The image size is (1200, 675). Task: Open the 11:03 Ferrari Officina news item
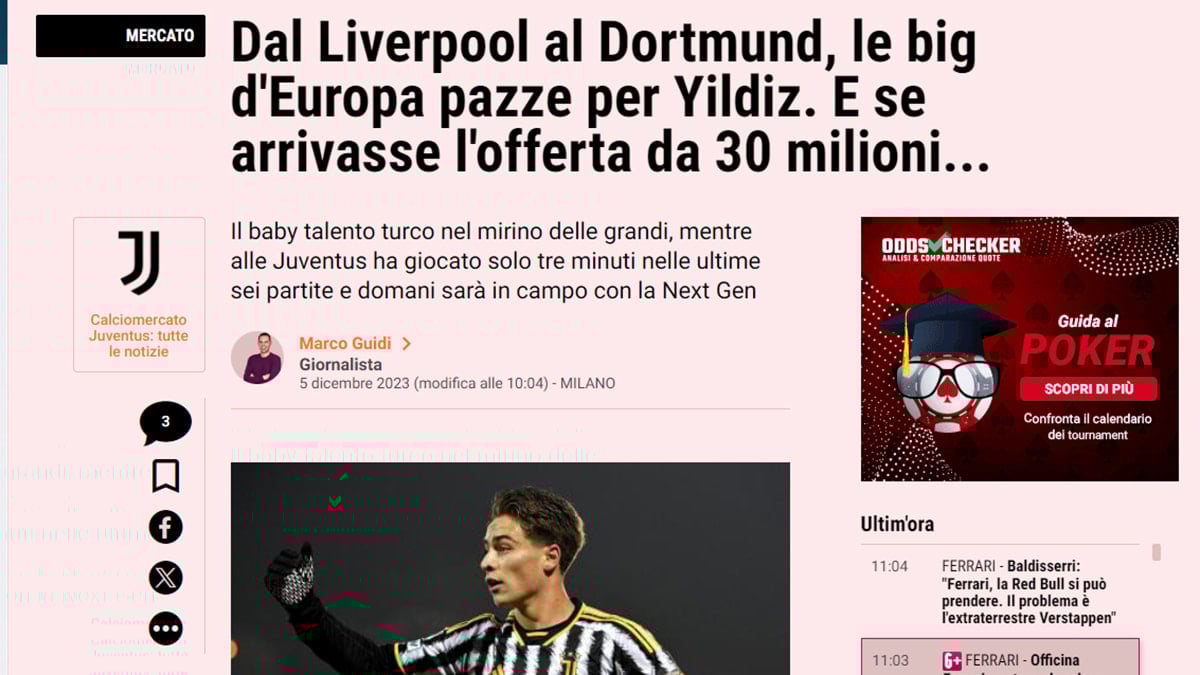pos(1000,658)
